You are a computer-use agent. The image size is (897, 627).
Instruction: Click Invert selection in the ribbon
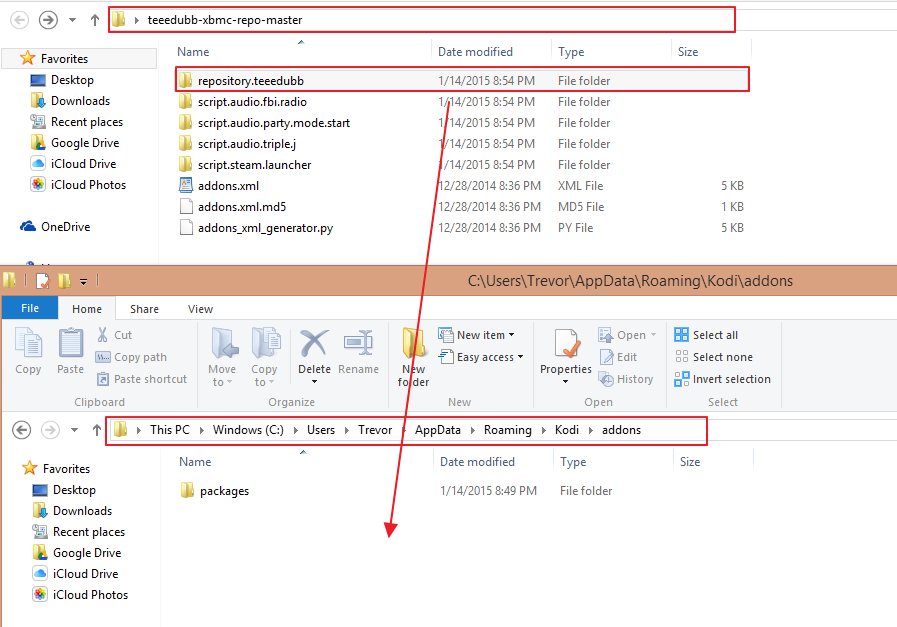tap(723, 379)
